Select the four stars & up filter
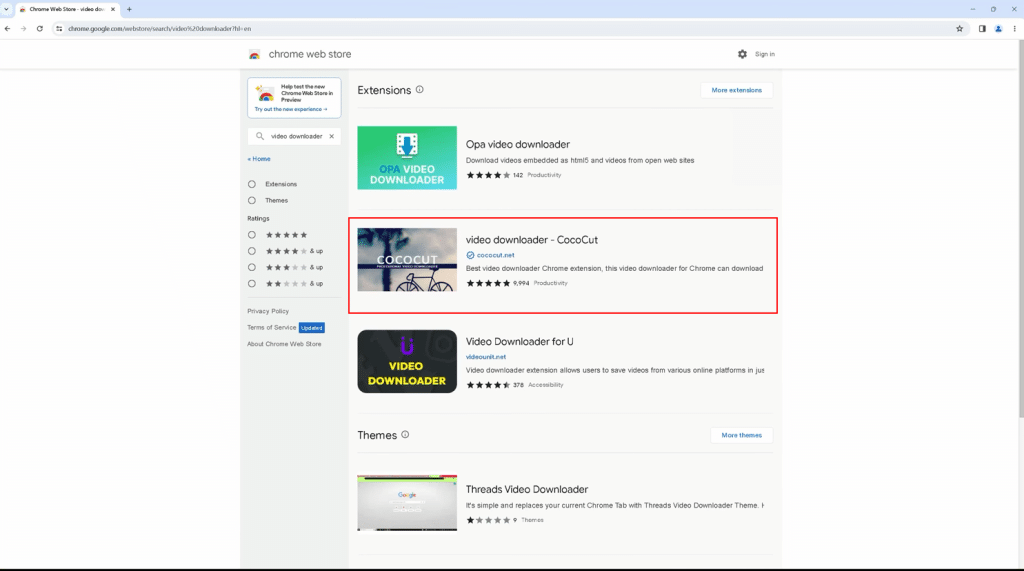This screenshot has width=1024, height=571. [252, 251]
